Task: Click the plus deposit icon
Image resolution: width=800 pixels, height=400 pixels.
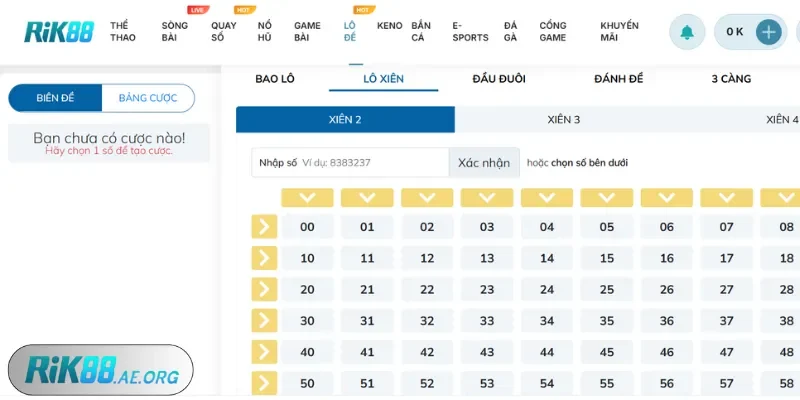Action: click(768, 32)
